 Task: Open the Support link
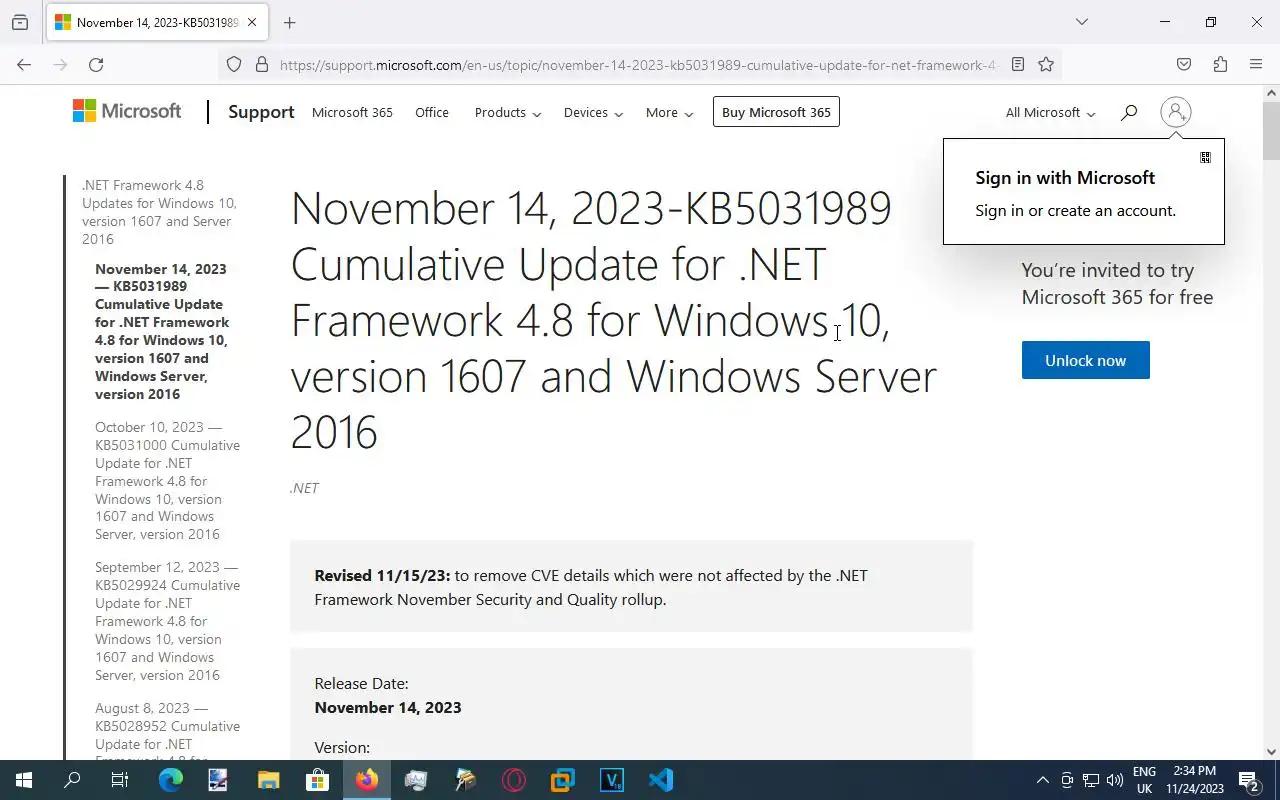(x=261, y=112)
